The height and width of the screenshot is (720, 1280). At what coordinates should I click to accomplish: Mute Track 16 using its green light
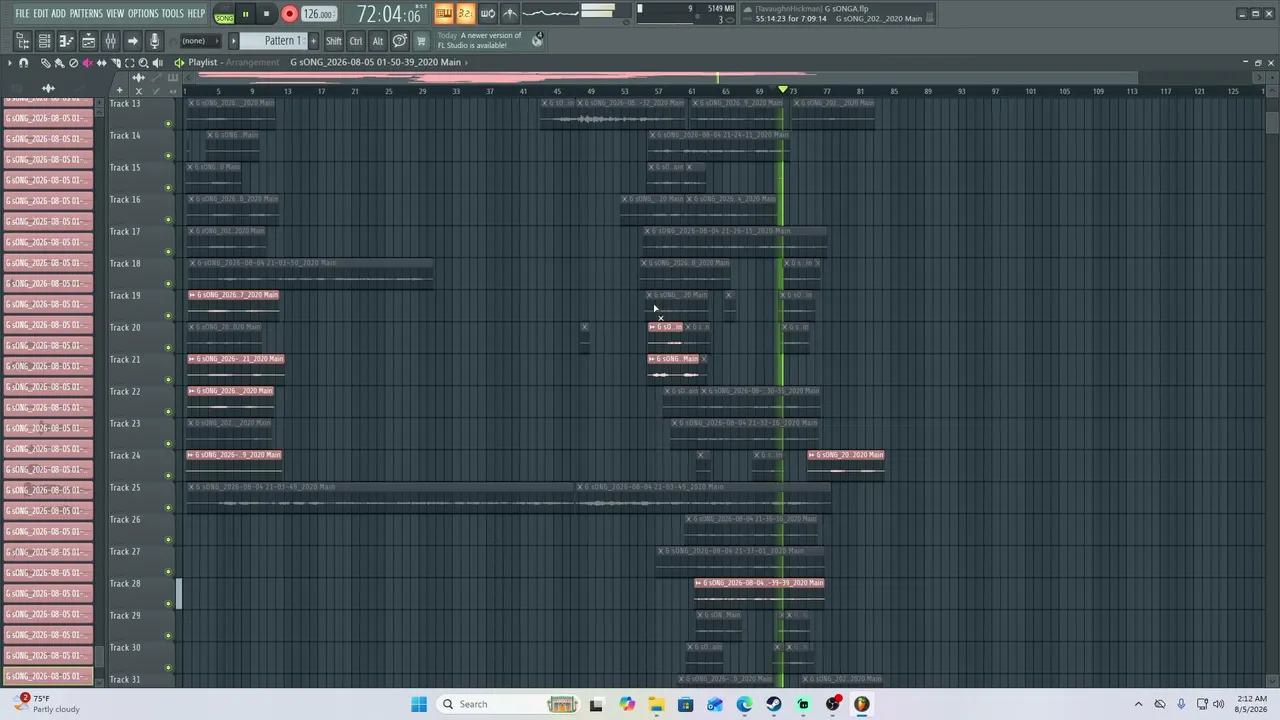168,220
